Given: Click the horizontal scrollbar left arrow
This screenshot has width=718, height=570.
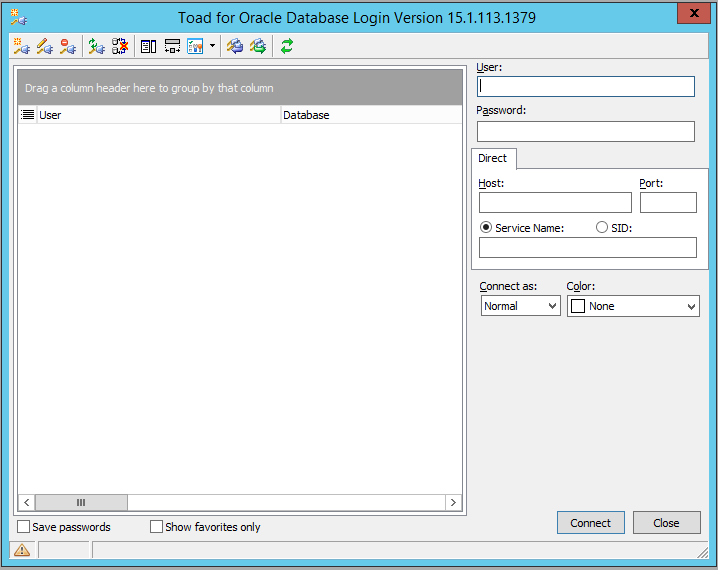Looking at the screenshot, I should 27,502.
